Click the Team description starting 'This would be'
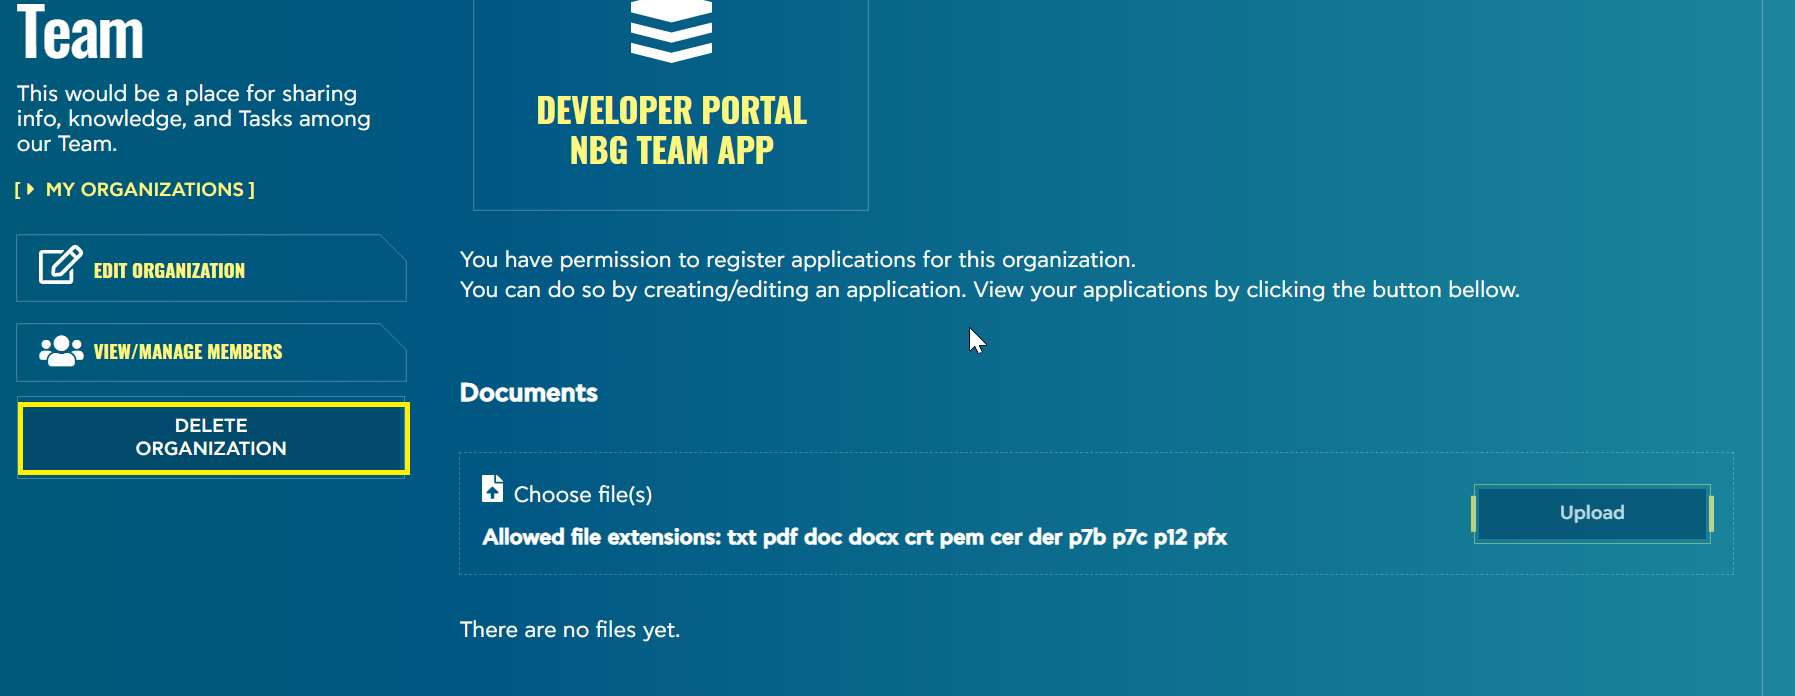 pos(193,118)
